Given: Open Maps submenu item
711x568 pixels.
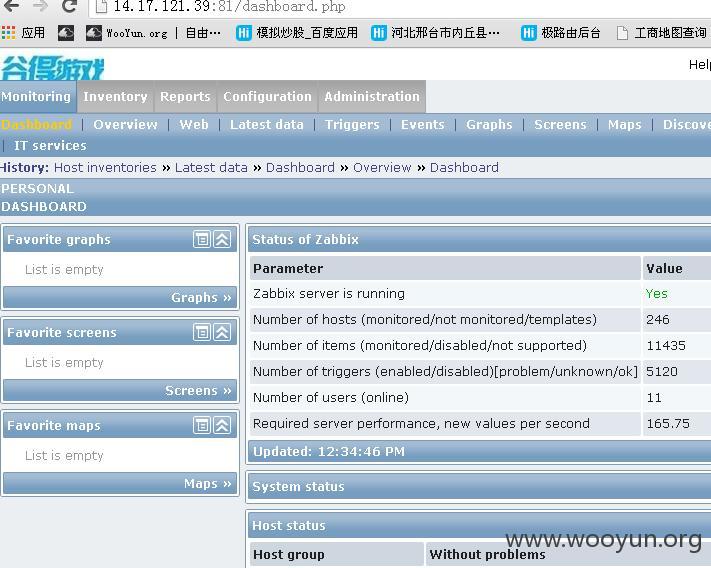Looking at the screenshot, I should pos(625,125).
